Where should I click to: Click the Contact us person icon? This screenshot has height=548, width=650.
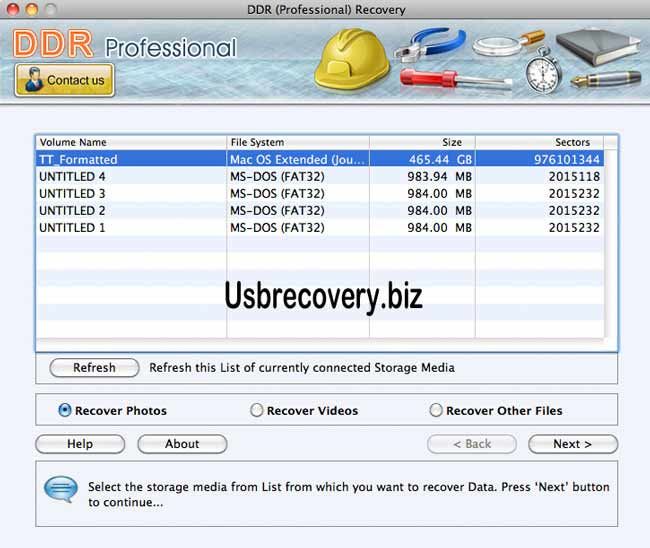(33, 80)
